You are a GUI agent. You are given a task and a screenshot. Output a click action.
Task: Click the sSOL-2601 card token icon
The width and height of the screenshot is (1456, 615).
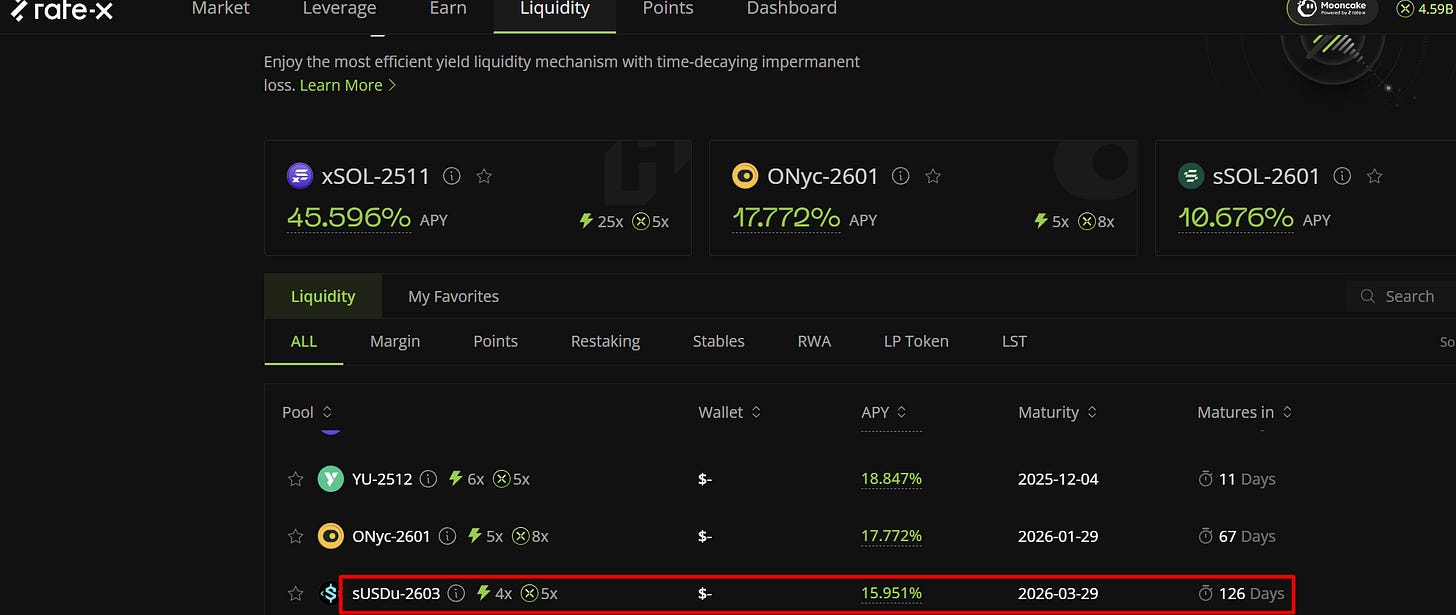1191,177
